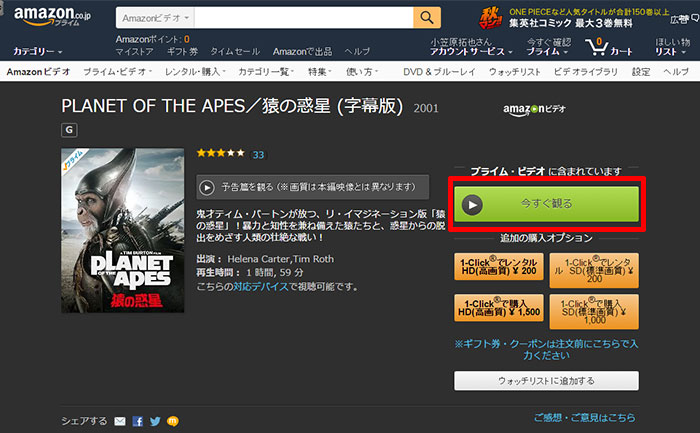The width and height of the screenshot is (700, 433).
Task: Share via the email envelope icon
Action: tap(120, 421)
